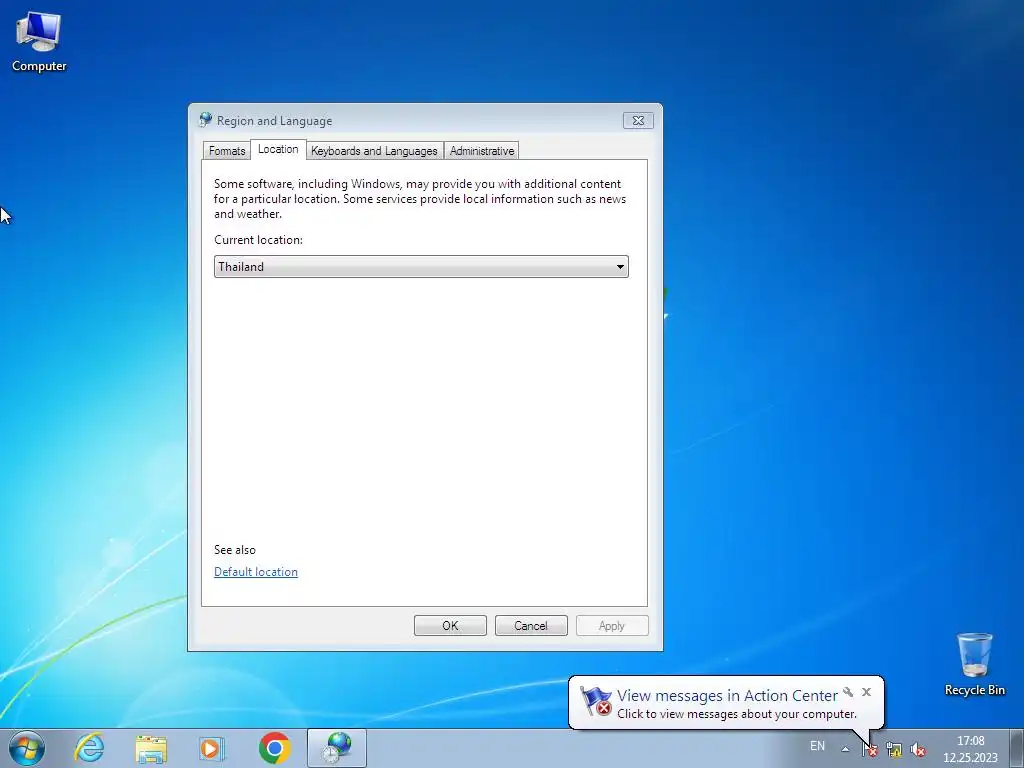Click the Windows Start orb
This screenshot has width=1024, height=768.
[x=27, y=748]
